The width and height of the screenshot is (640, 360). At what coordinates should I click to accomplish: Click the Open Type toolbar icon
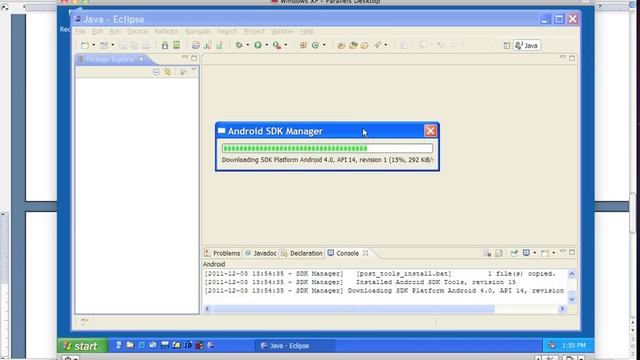[x=341, y=45]
